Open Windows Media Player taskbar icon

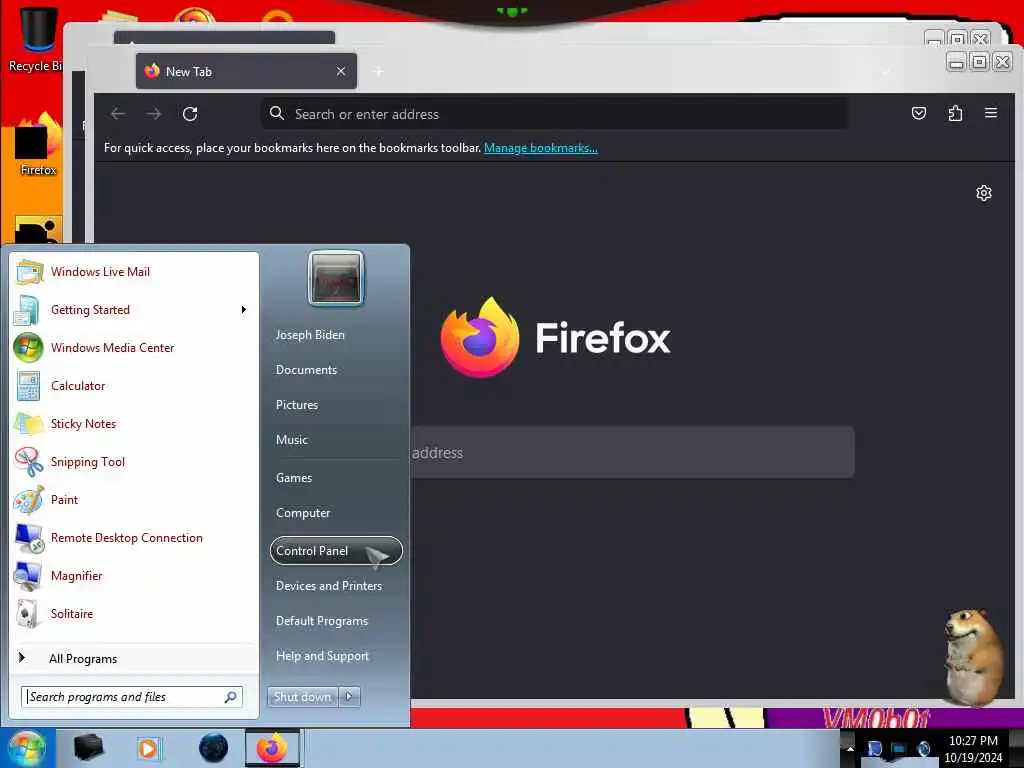(x=148, y=748)
